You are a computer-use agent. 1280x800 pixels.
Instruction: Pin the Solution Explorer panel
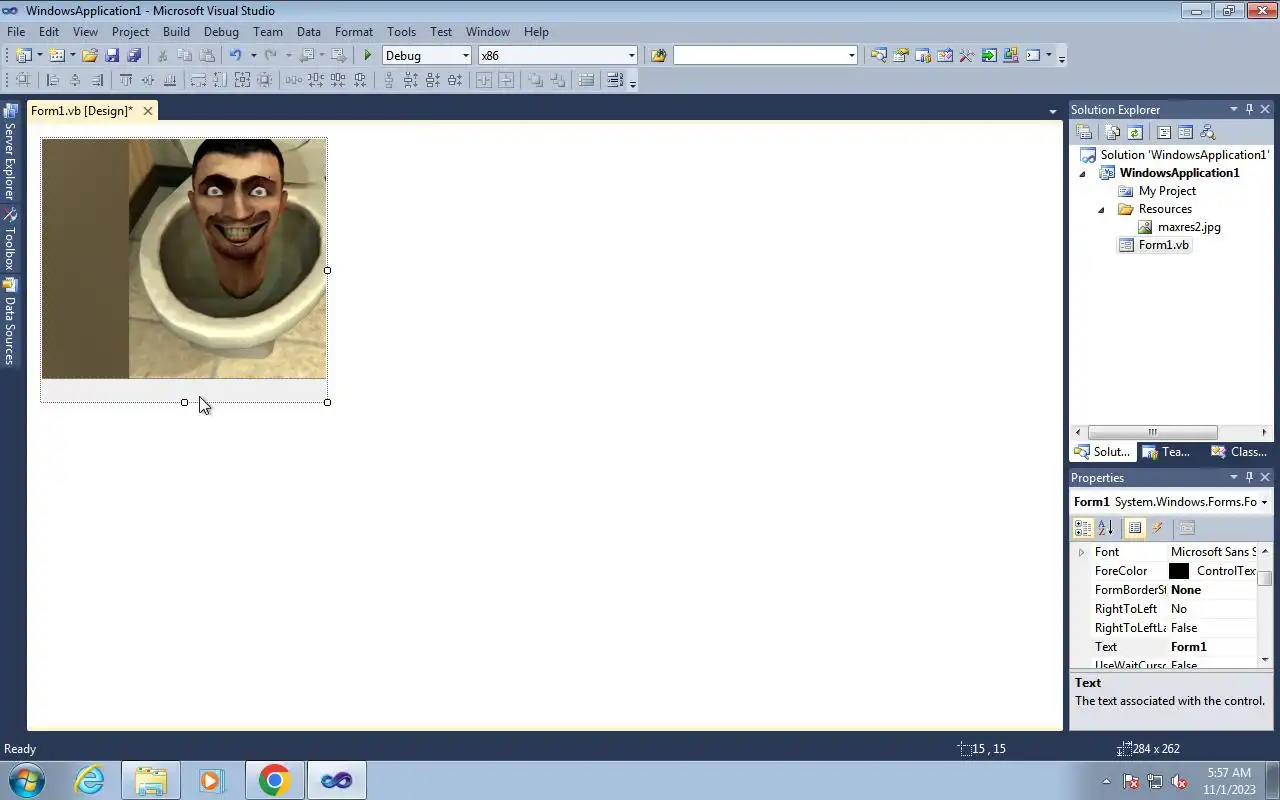tap(1249, 109)
